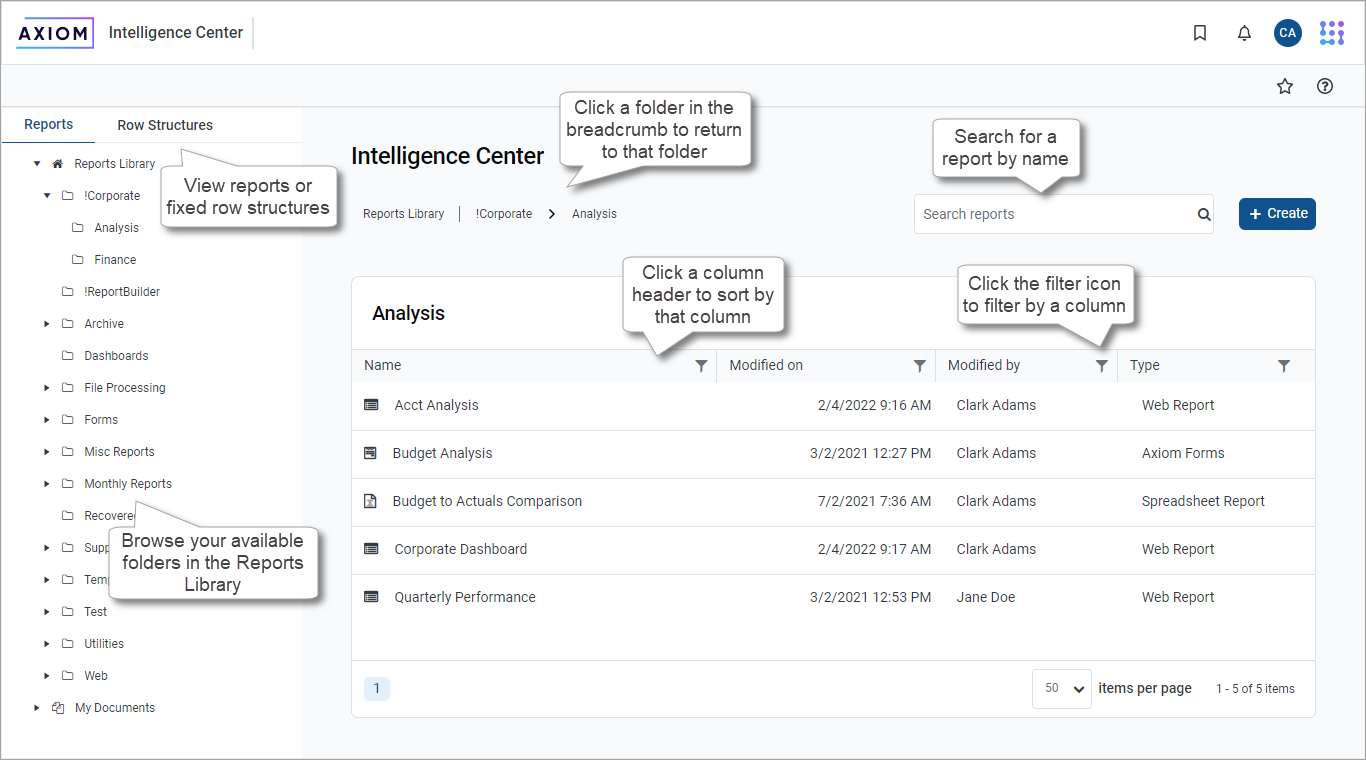Click the search magnifier icon
The width and height of the screenshot is (1366, 760).
pyautogui.click(x=1204, y=214)
